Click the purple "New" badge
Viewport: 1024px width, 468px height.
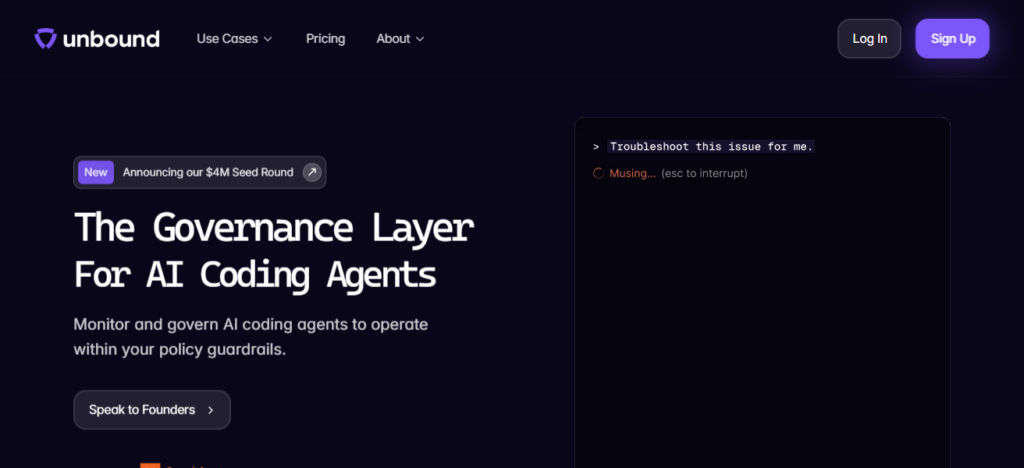click(x=96, y=172)
